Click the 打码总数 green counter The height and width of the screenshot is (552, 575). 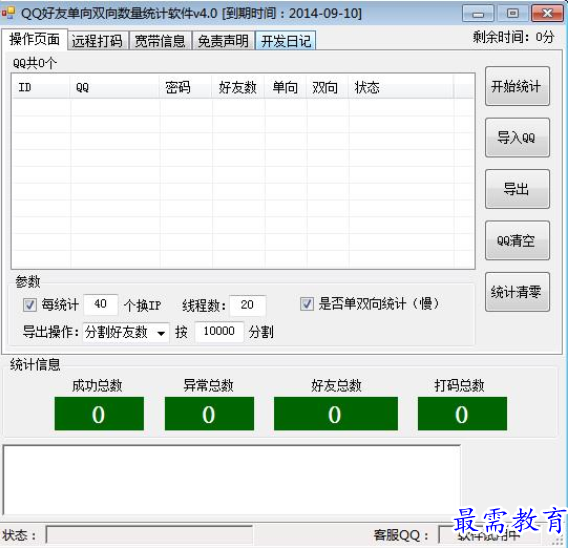coord(462,414)
